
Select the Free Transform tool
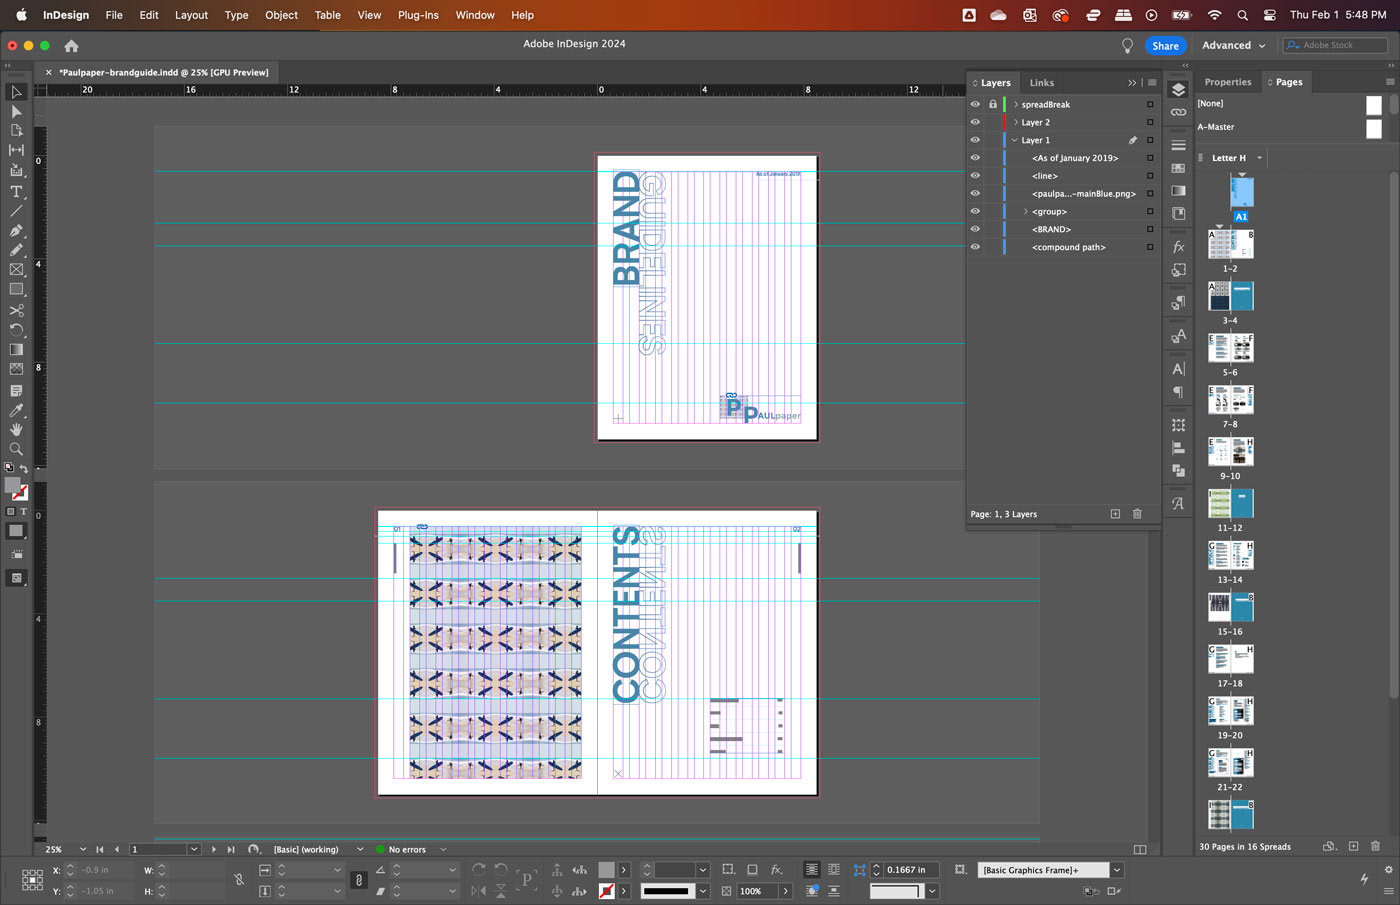point(16,330)
